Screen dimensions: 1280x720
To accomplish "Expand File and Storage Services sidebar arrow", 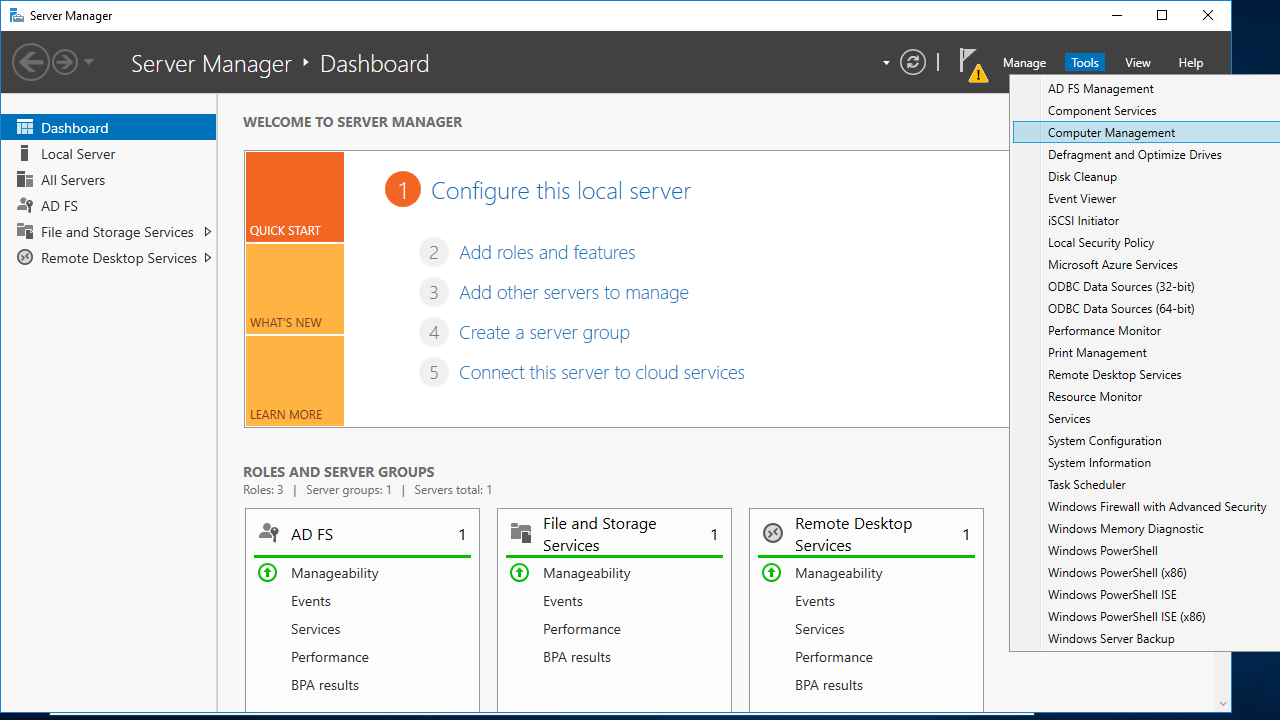I will coord(207,232).
